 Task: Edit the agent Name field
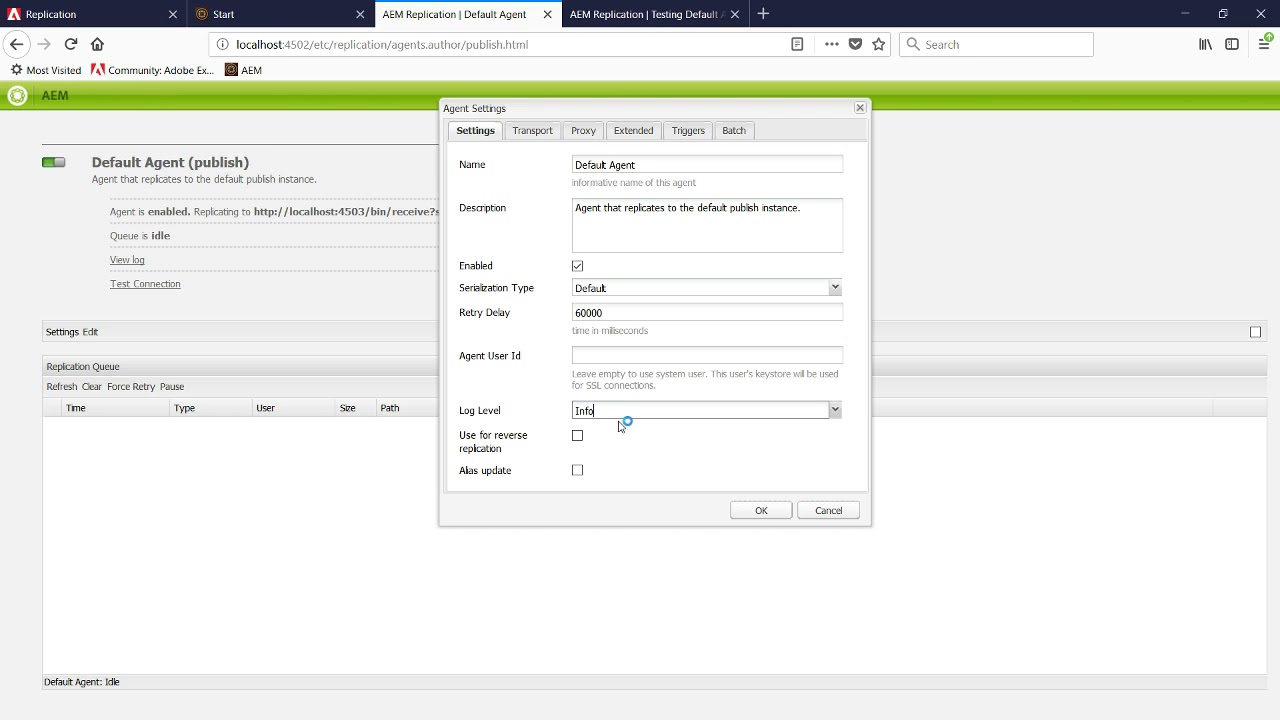point(707,165)
